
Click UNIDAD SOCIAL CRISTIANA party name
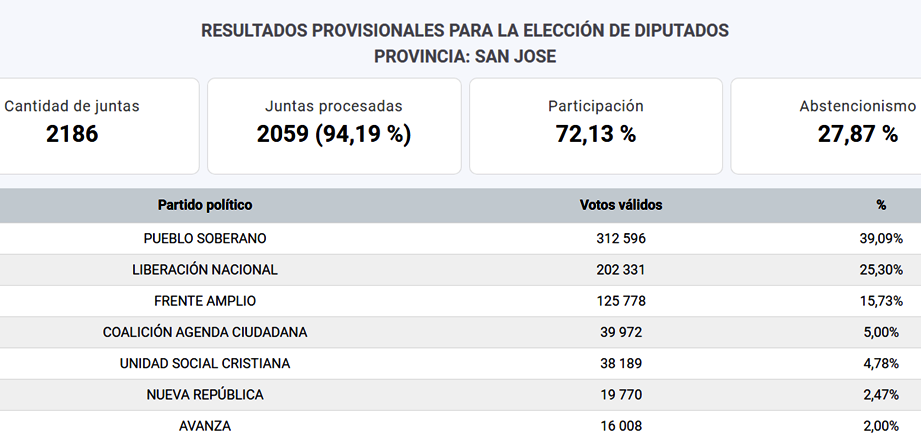[205, 363]
